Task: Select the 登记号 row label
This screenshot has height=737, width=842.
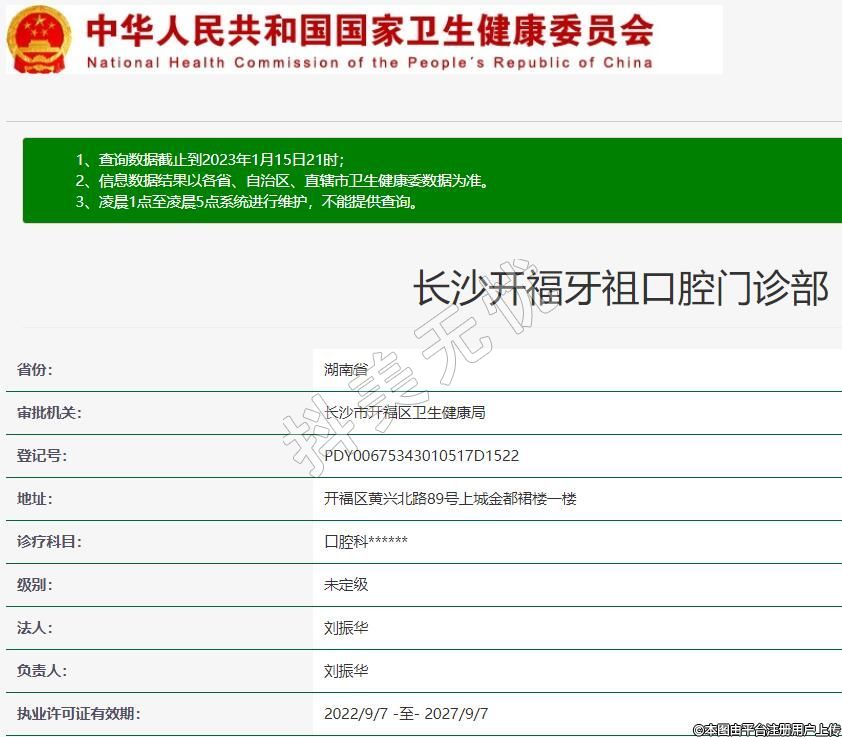Action: (x=42, y=456)
